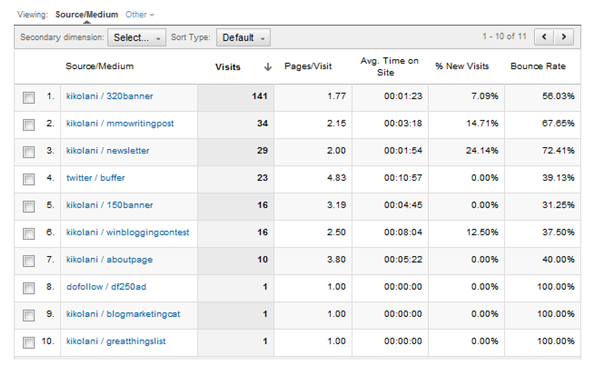The image size is (600, 368).
Task: Select the Source/Medium viewing tab
Action: 86,15
